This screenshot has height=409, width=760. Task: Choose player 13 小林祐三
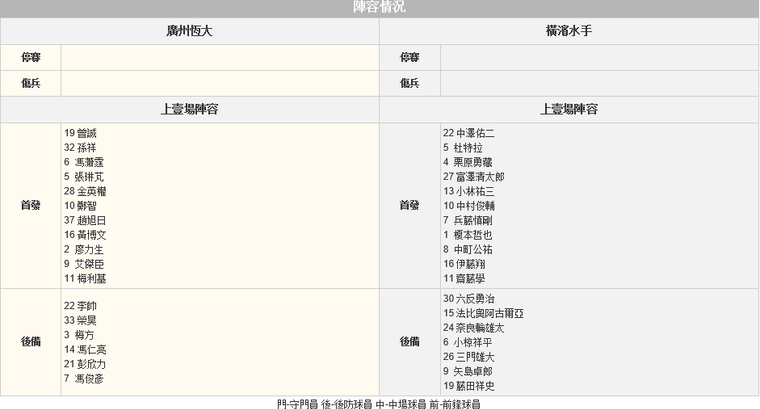(469, 191)
